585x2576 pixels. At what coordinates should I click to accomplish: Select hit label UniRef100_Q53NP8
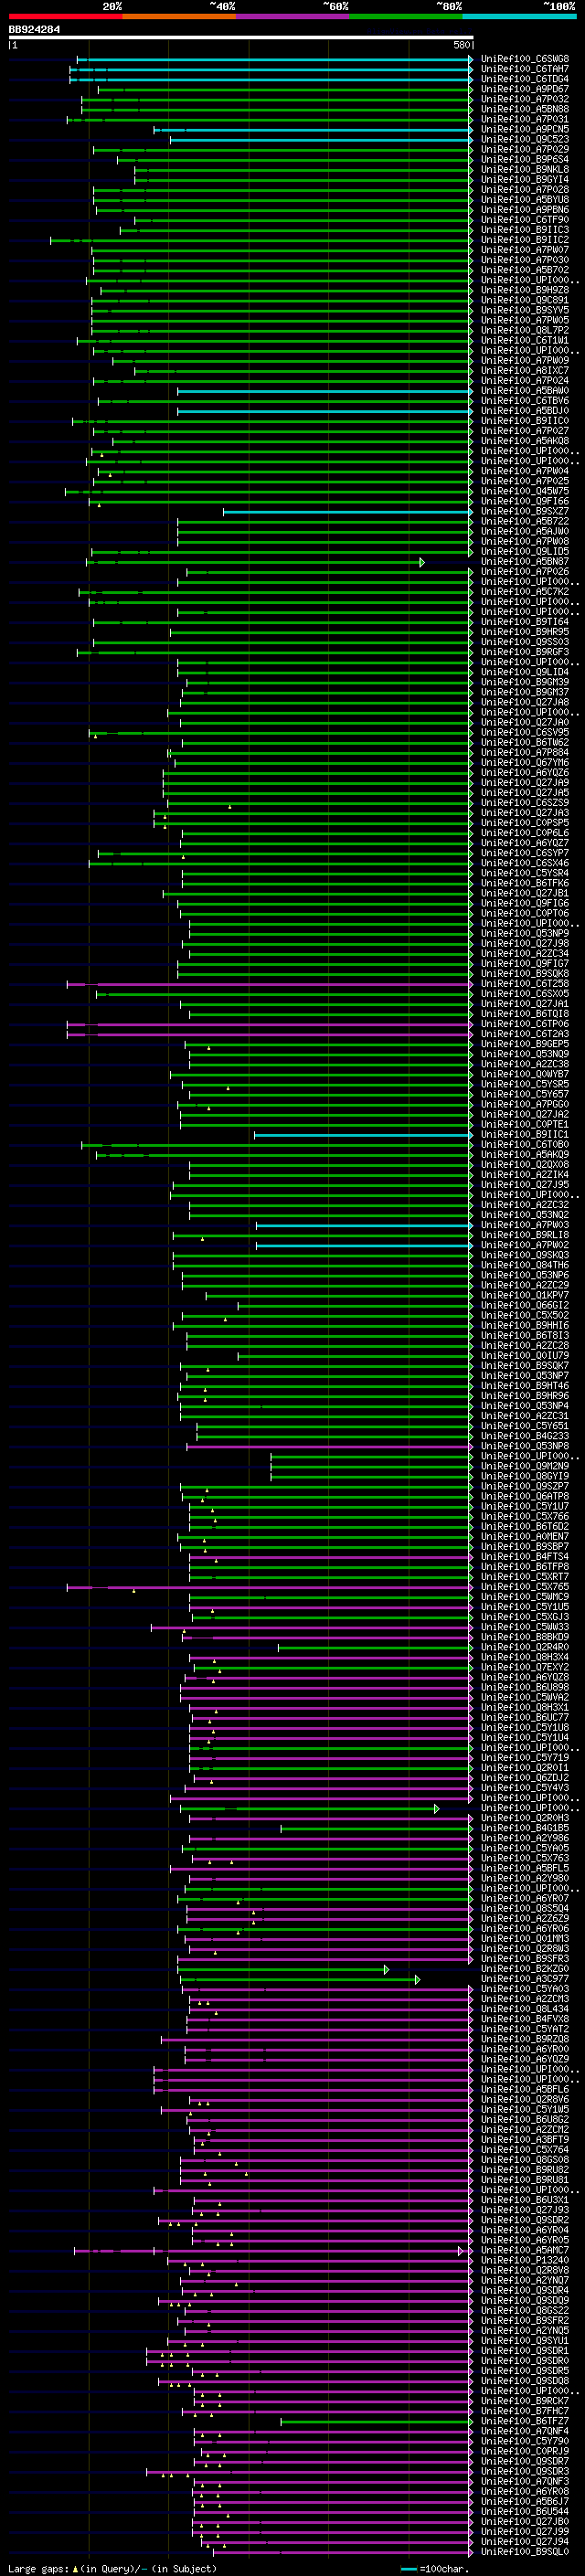point(524,1446)
